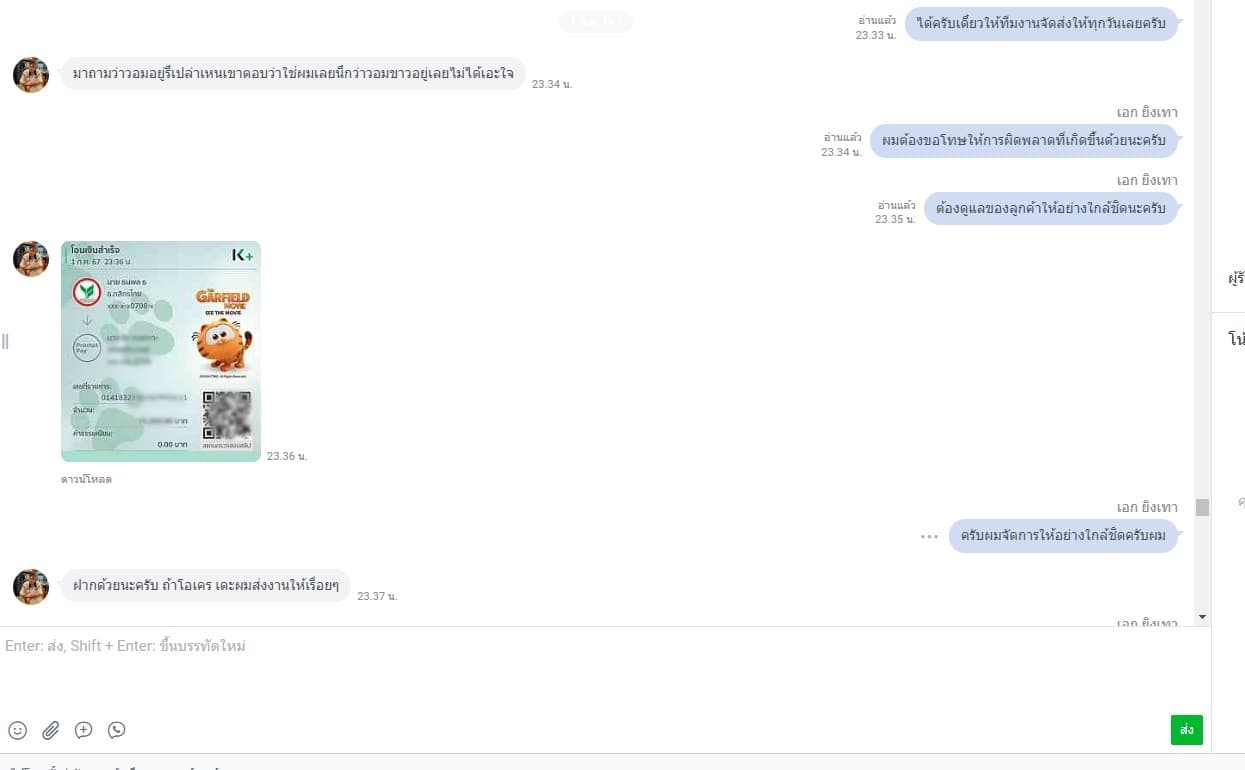Collapse the side panel using the left drag handle
Viewport: 1245px width, 770px height.
5,341
